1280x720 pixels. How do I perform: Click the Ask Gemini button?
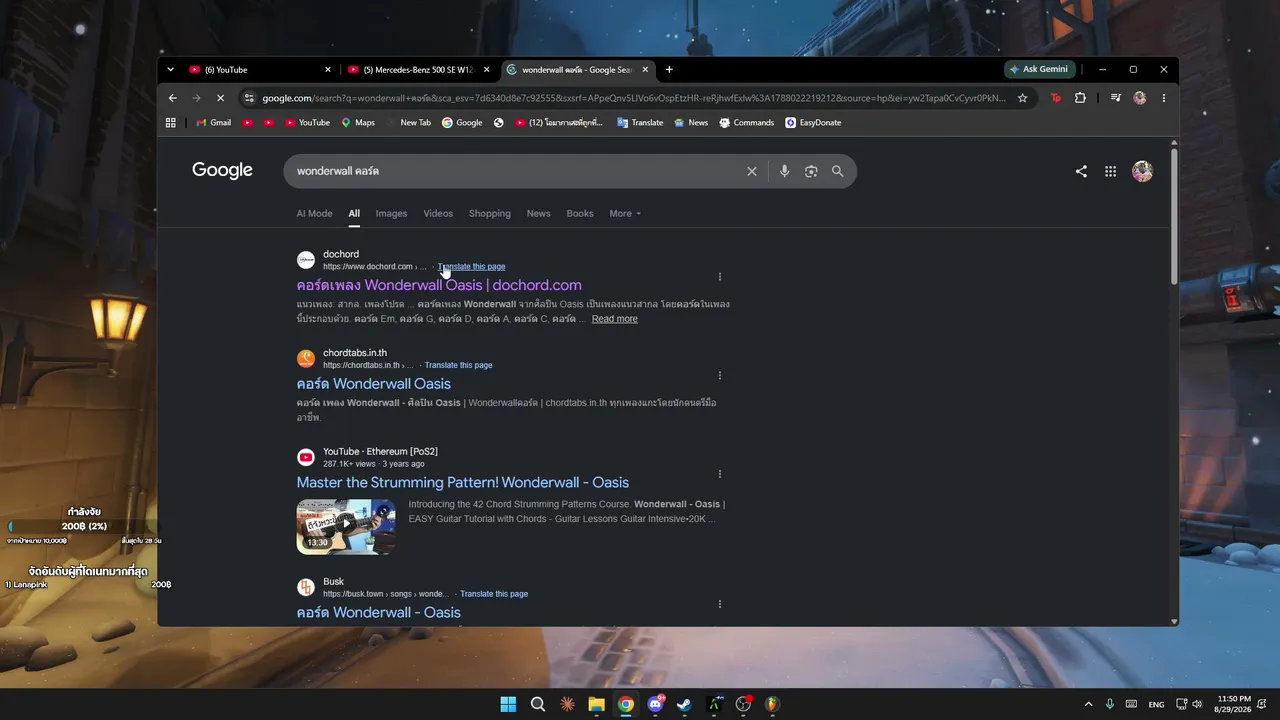[1039, 69]
